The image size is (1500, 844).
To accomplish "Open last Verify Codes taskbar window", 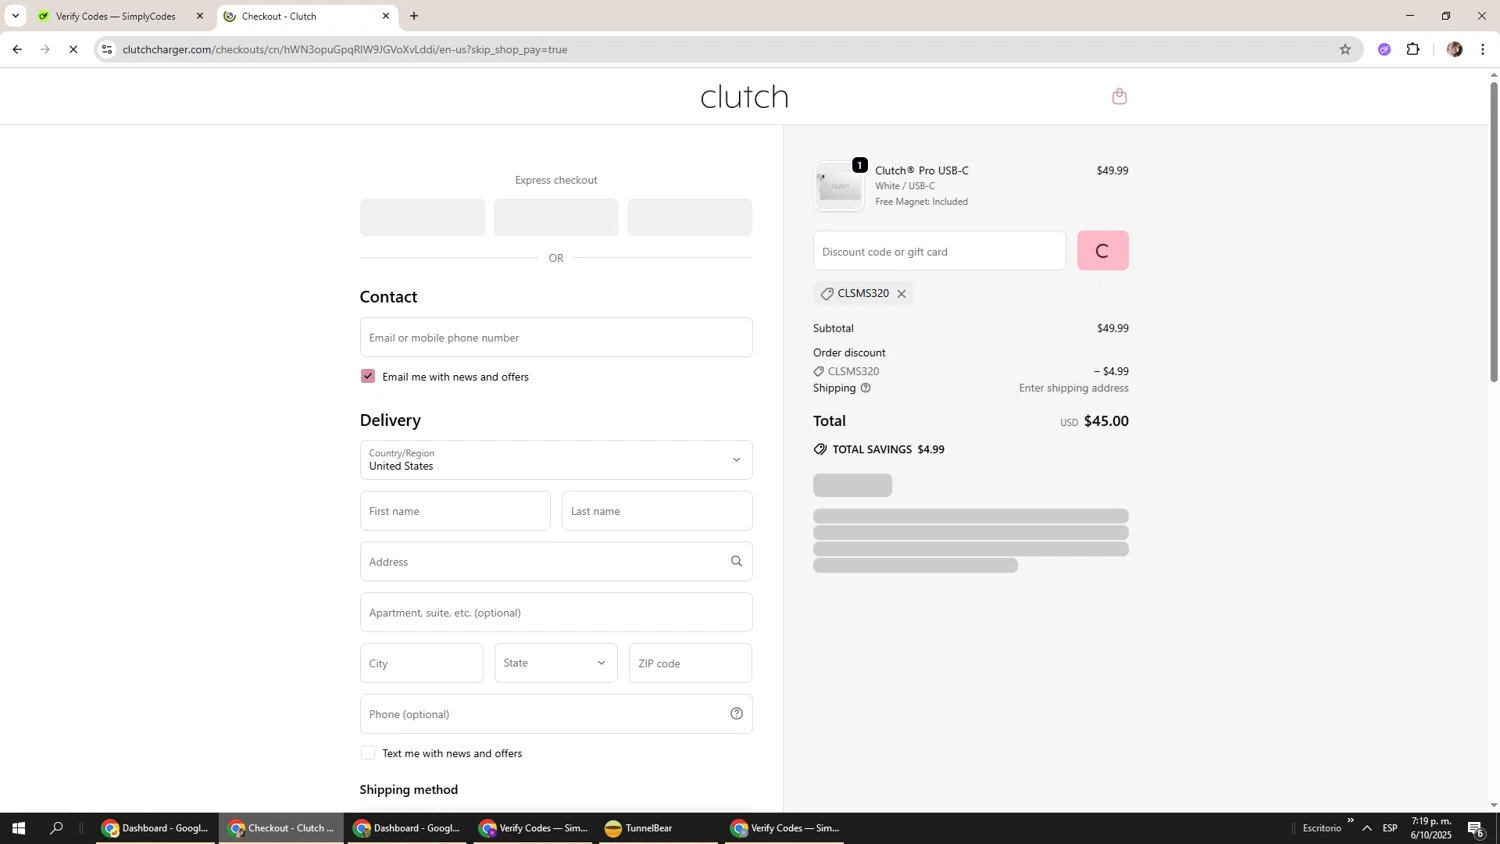I will [785, 828].
